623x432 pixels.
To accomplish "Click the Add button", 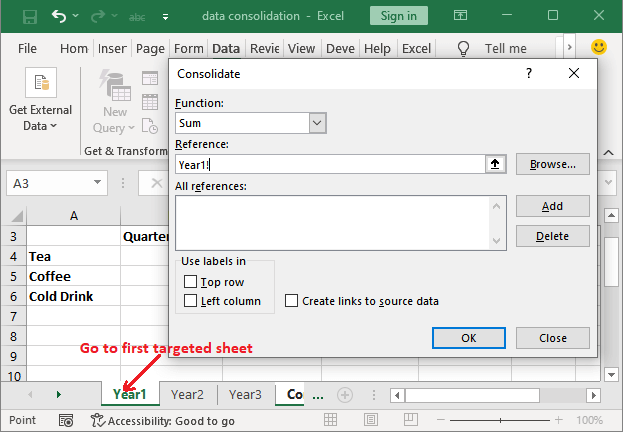I will pos(553,206).
